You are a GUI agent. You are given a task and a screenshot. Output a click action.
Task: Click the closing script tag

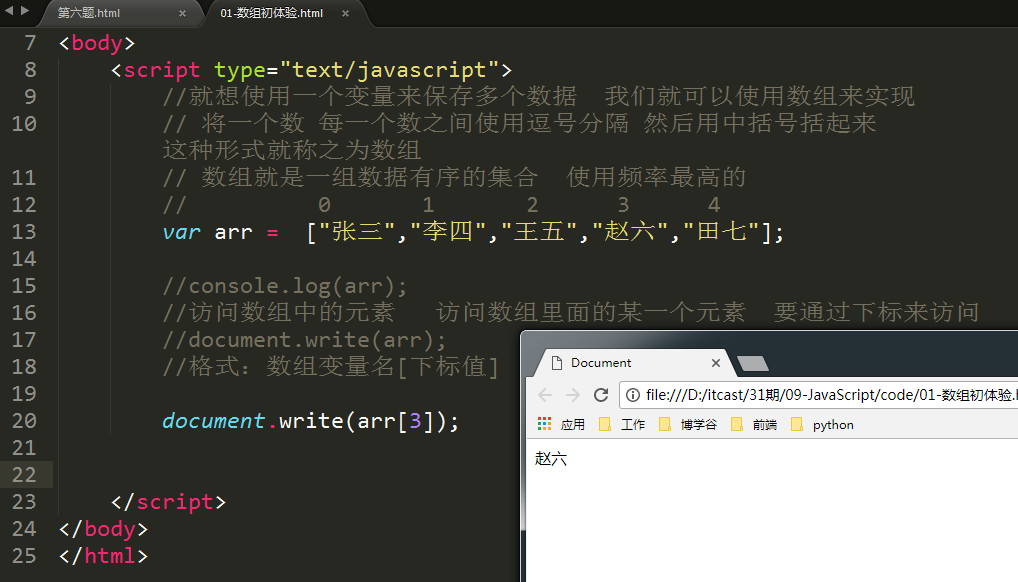click(x=168, y=502)
